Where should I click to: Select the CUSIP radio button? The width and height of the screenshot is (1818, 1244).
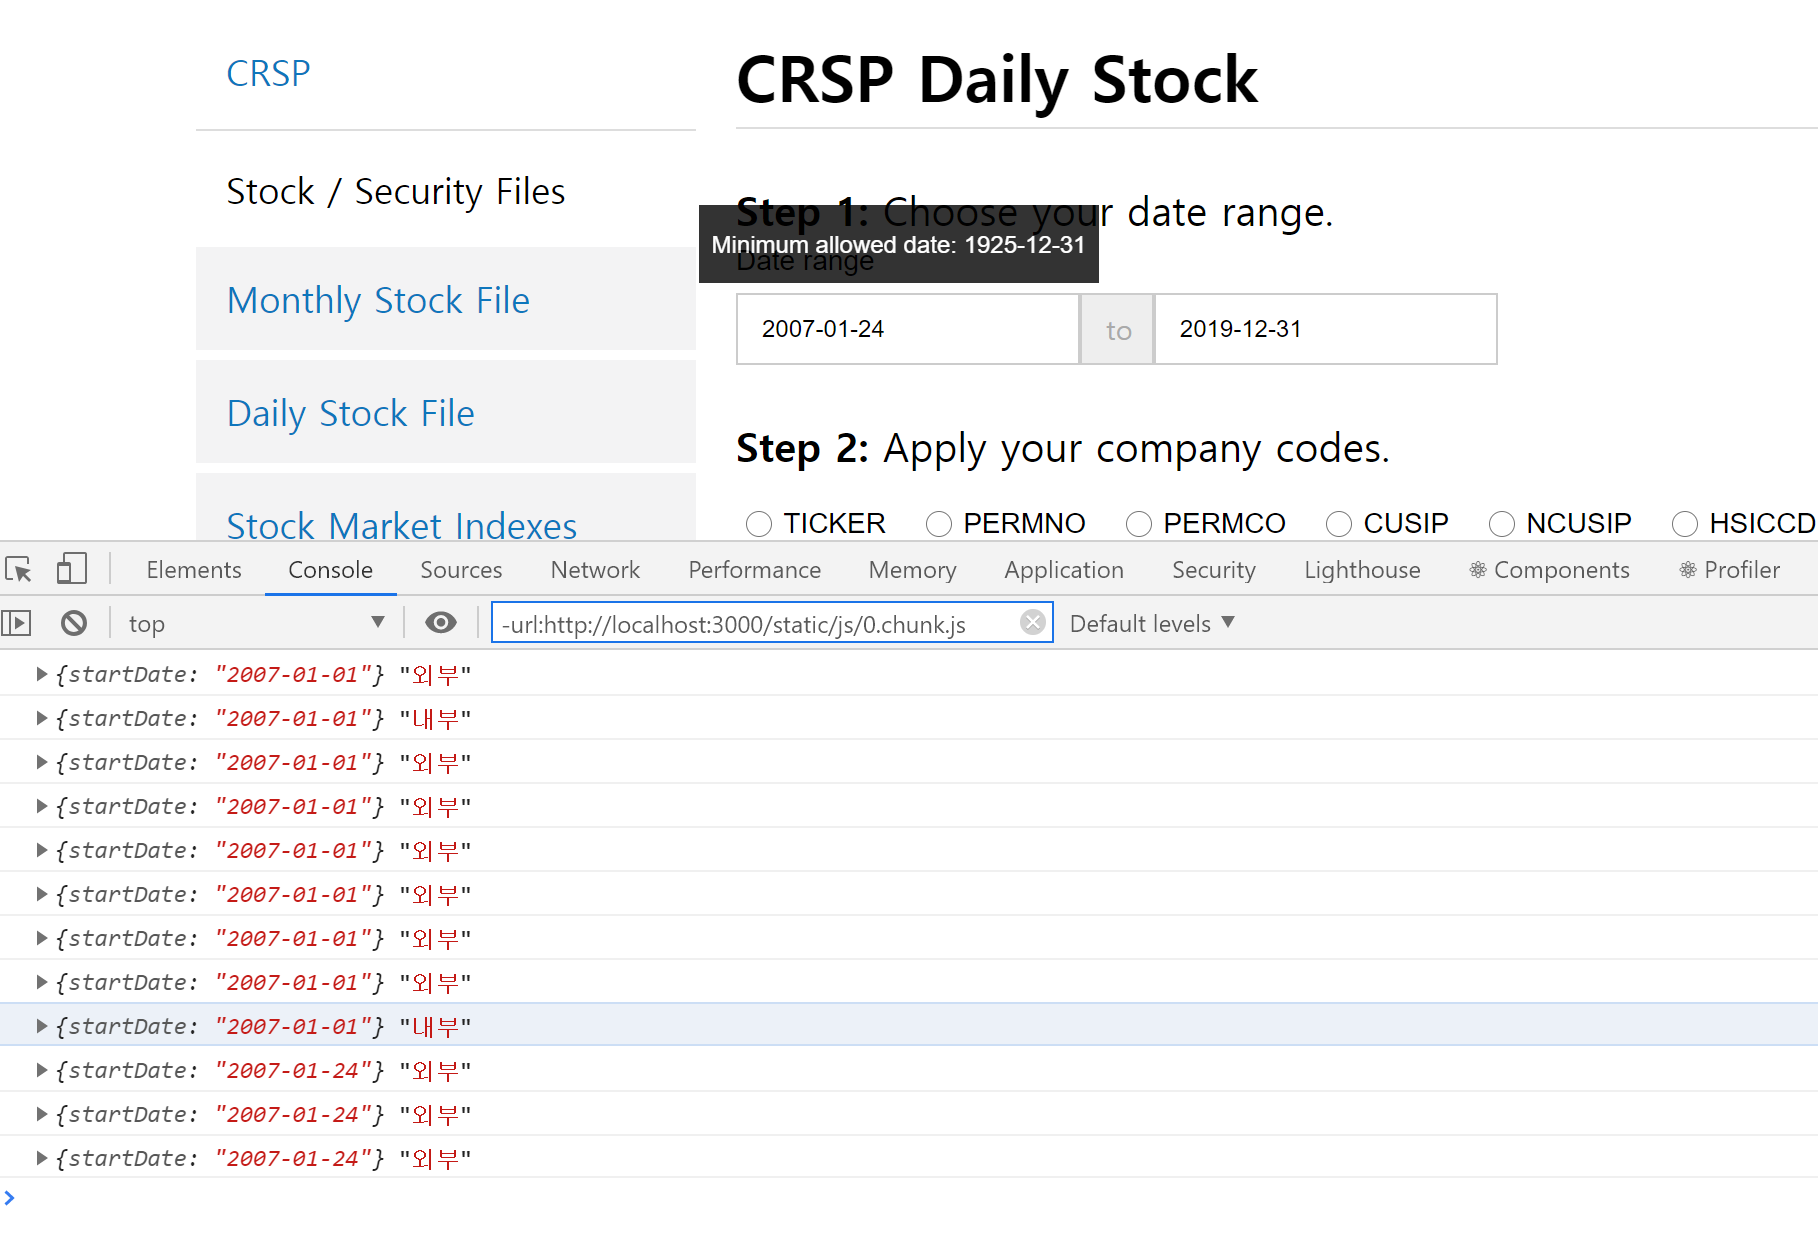click(1339, 524)
